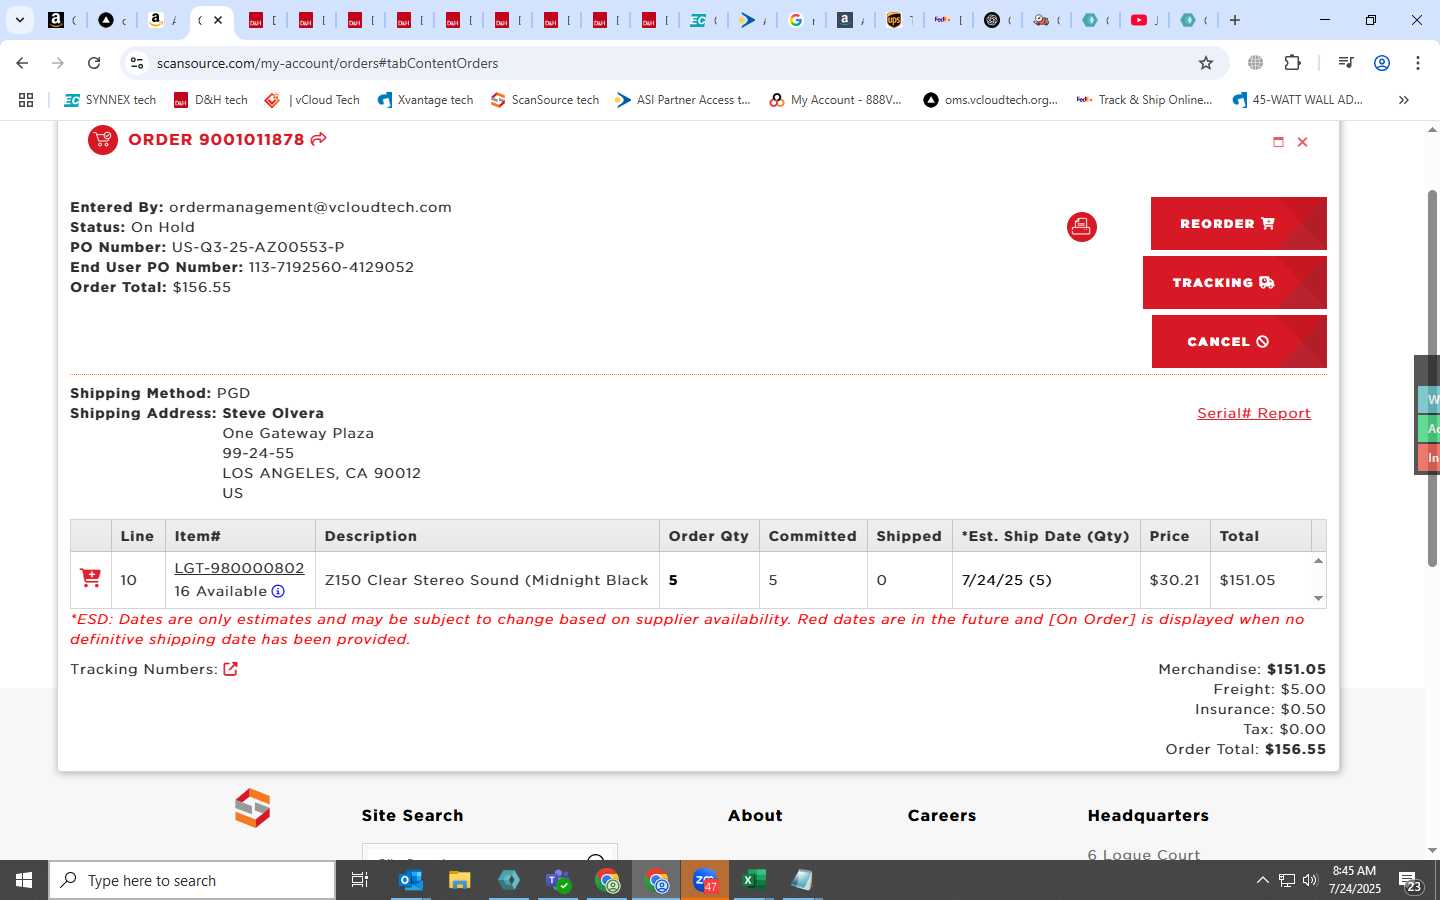This screenshot has width=1440, height=900.
Task: Open the share arrow next to order 9001011878
Action: (318, 139)
